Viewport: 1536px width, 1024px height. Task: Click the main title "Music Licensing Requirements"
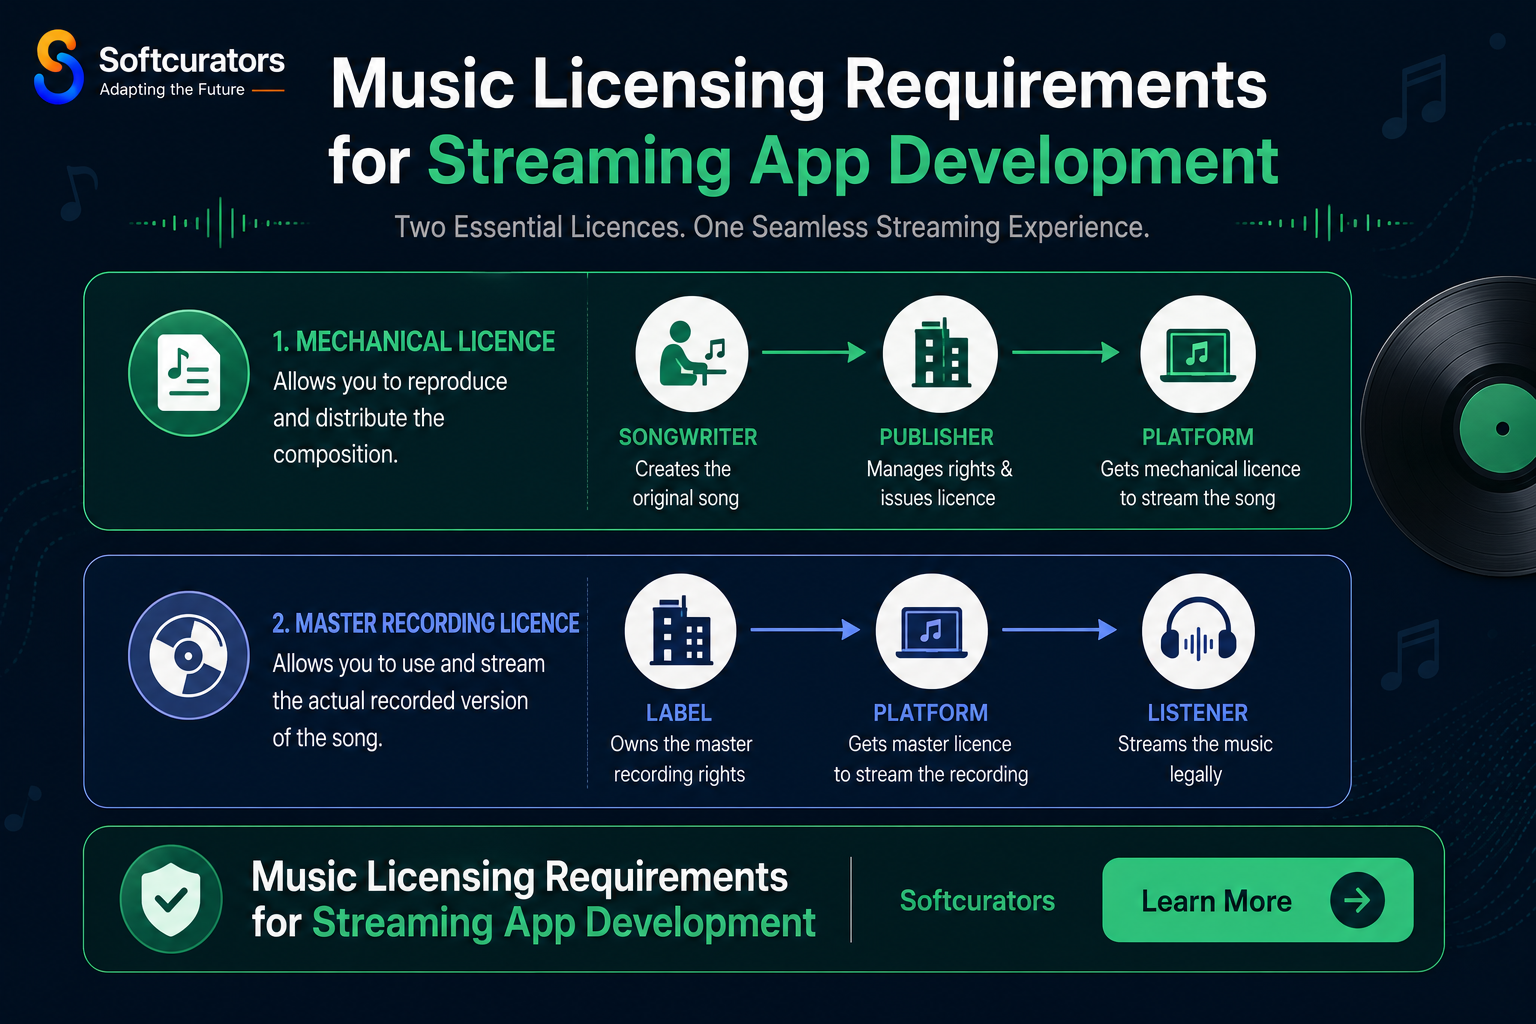coord(799,84)
